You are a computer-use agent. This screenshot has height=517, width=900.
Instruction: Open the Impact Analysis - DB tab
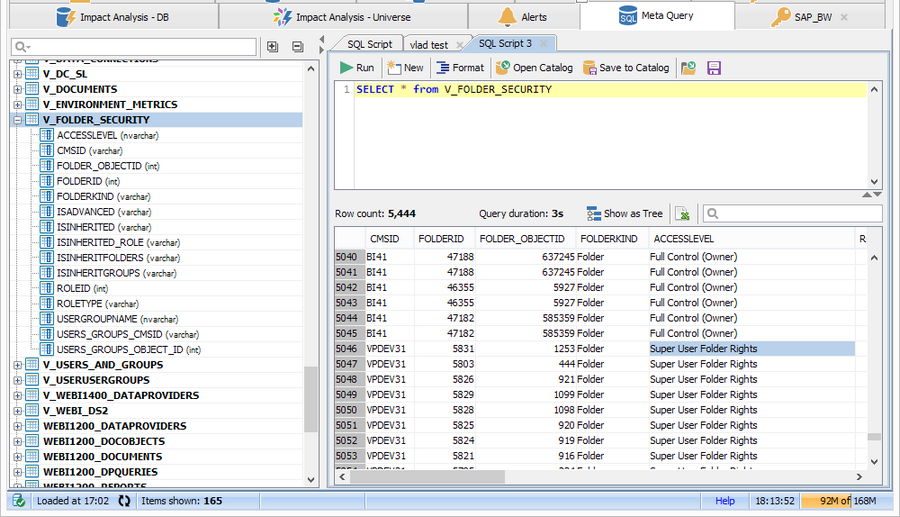coord(114,17)
